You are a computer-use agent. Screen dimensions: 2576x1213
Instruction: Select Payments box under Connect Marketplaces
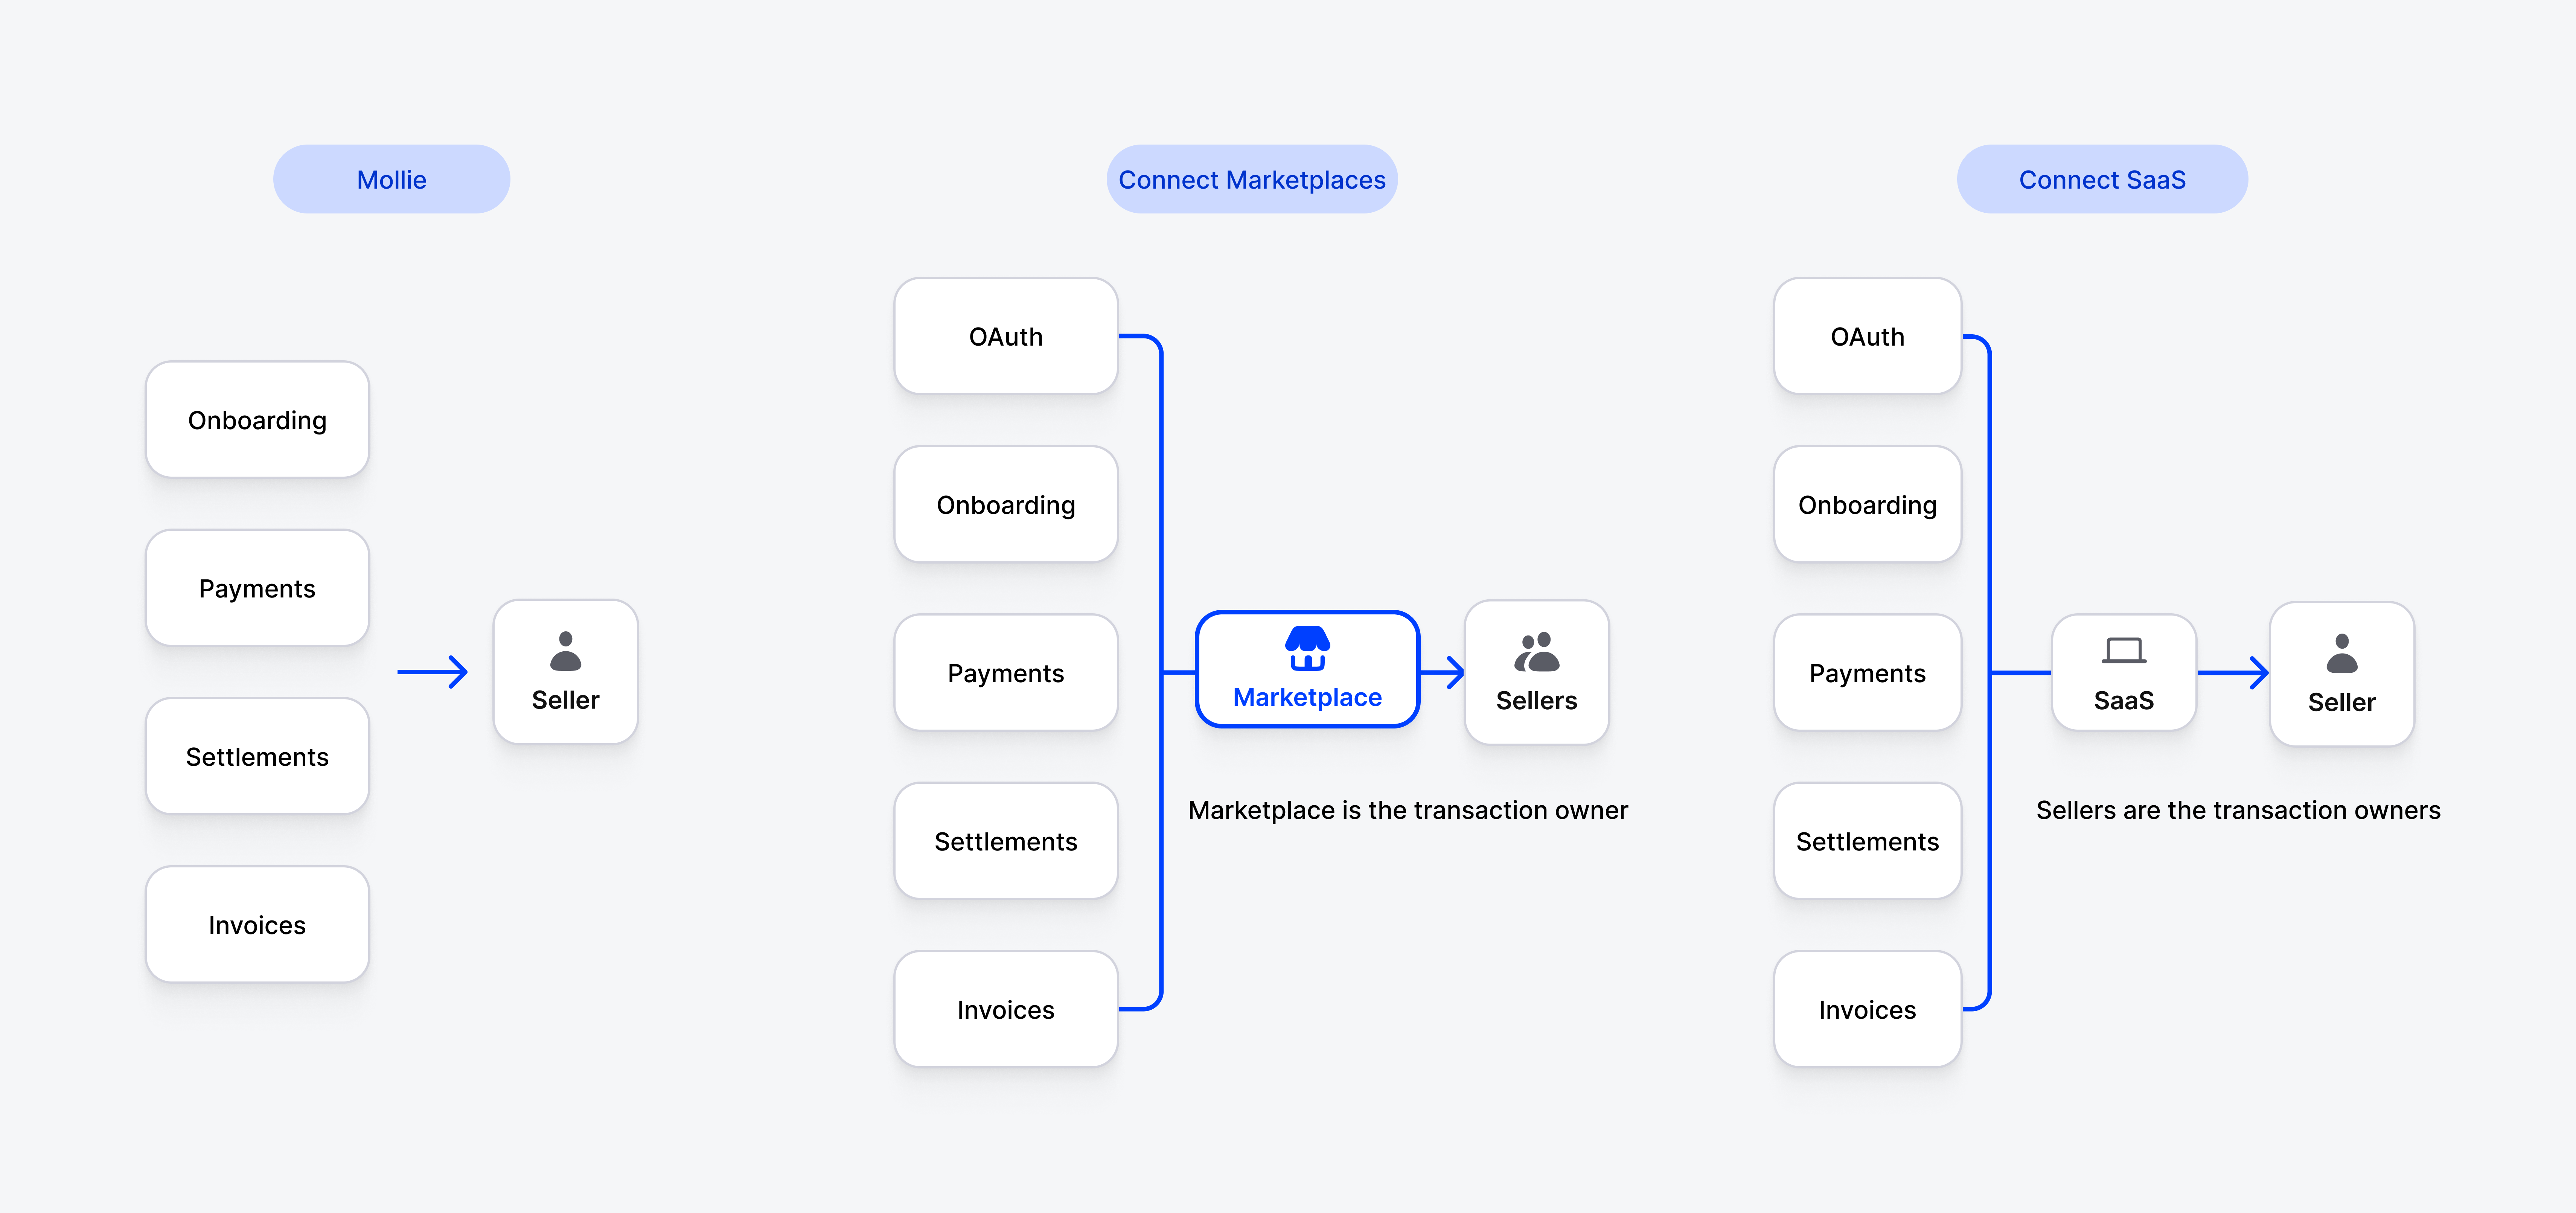(x=1006, y=672)
